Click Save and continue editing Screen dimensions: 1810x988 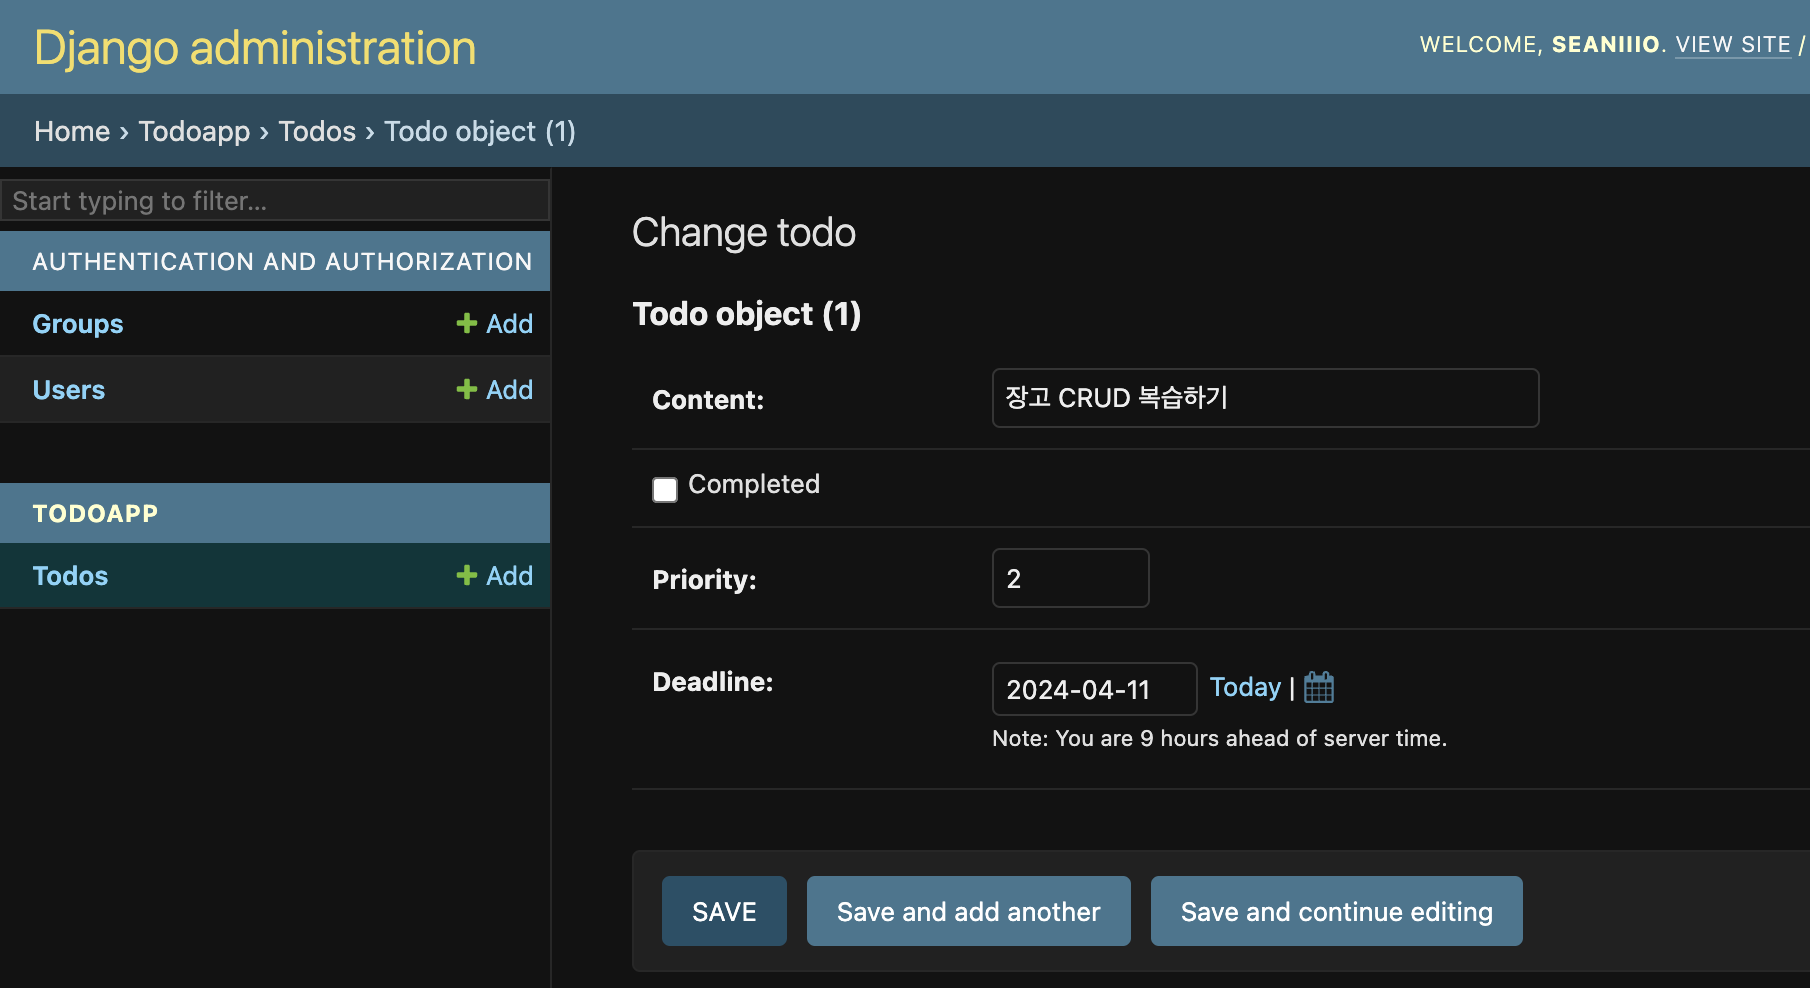click(1336, 911)
